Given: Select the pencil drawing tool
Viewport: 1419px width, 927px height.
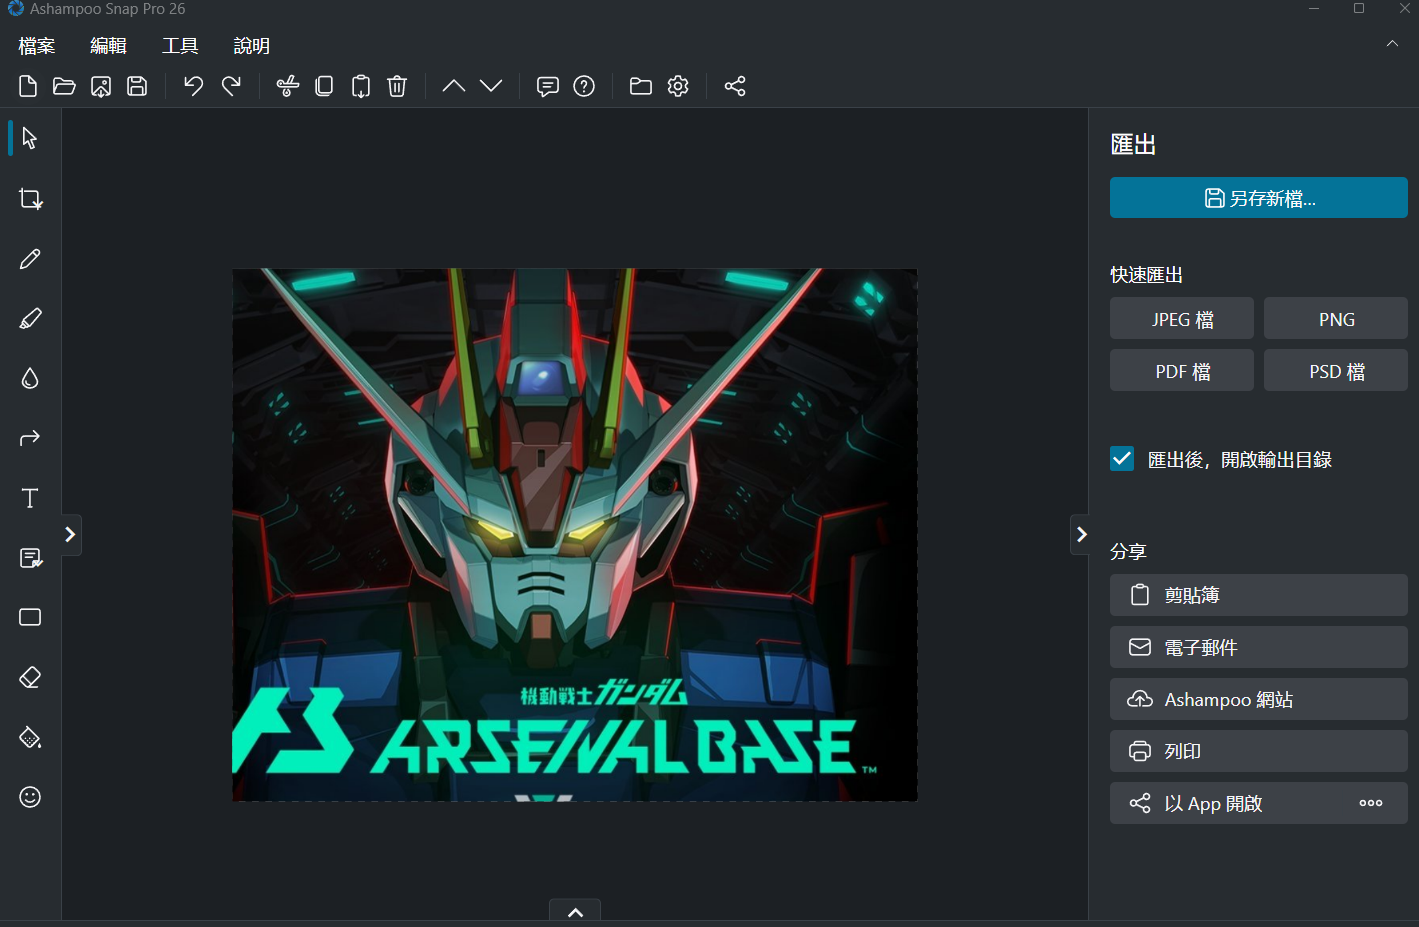Looking at the screenshot, I should [30, 259].
